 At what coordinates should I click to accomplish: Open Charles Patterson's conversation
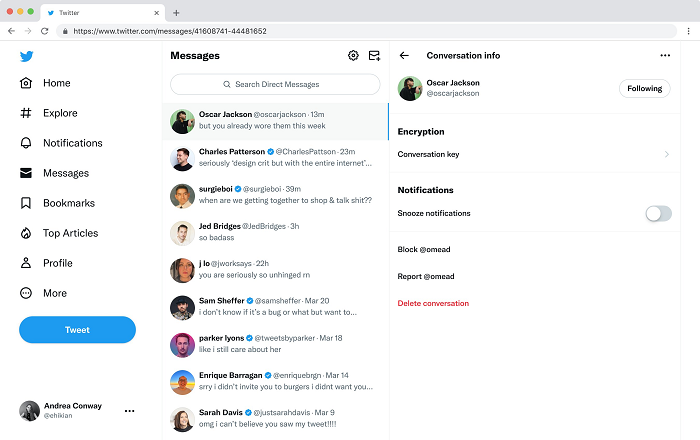point(275,158)
